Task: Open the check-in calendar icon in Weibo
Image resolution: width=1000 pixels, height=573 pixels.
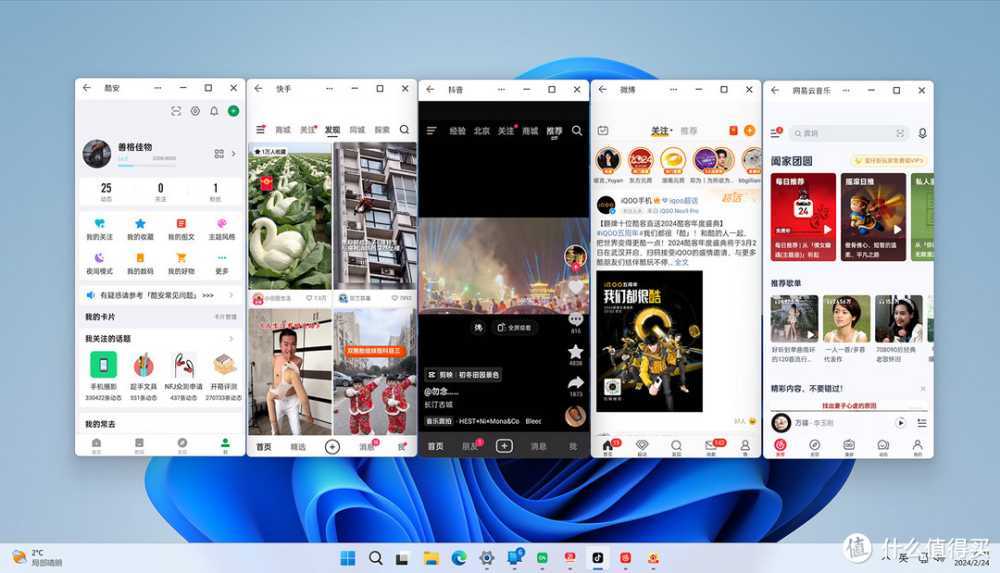Action: (603, 131)
